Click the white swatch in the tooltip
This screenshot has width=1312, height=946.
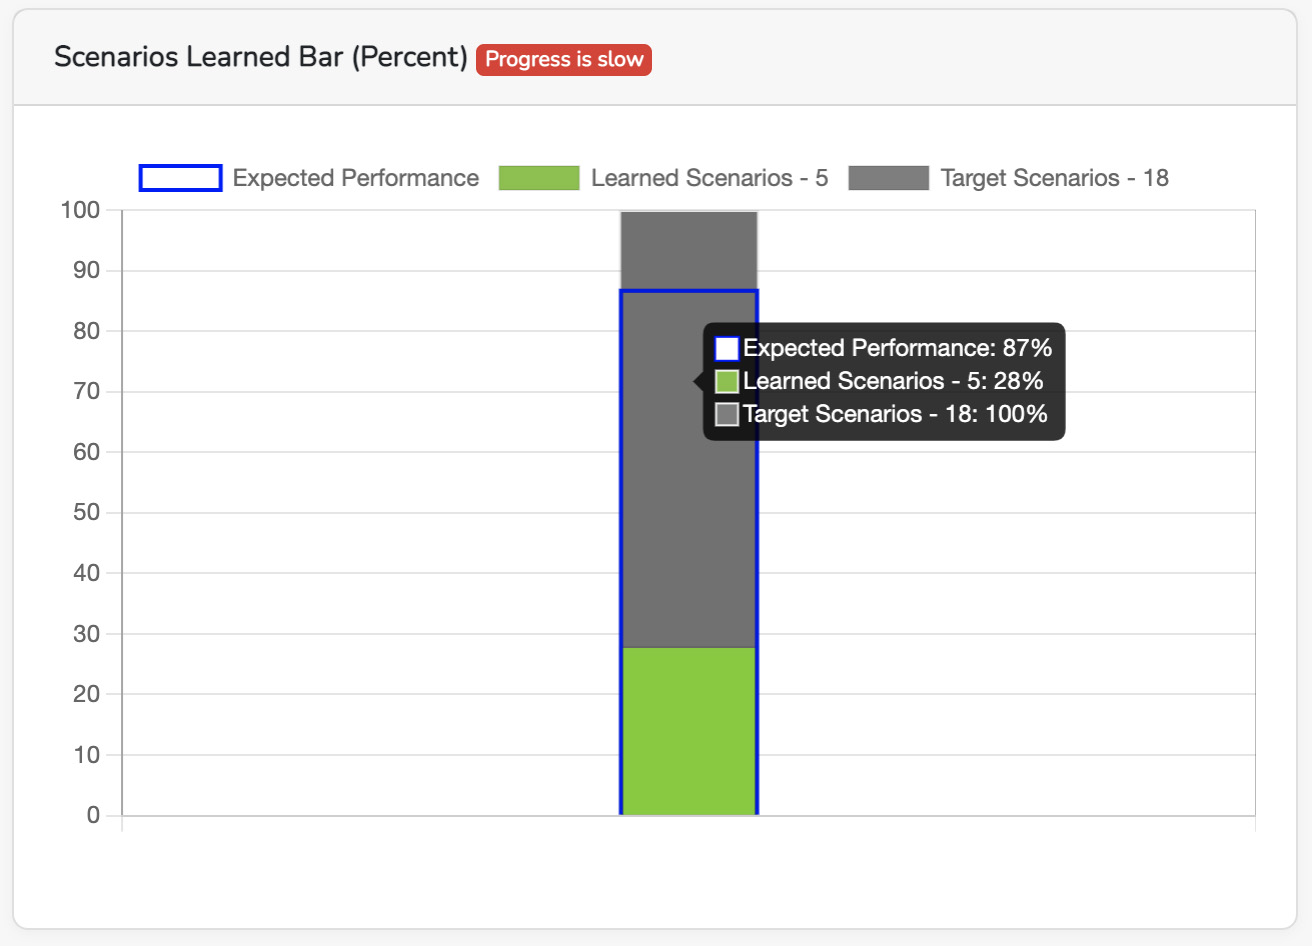727,349
